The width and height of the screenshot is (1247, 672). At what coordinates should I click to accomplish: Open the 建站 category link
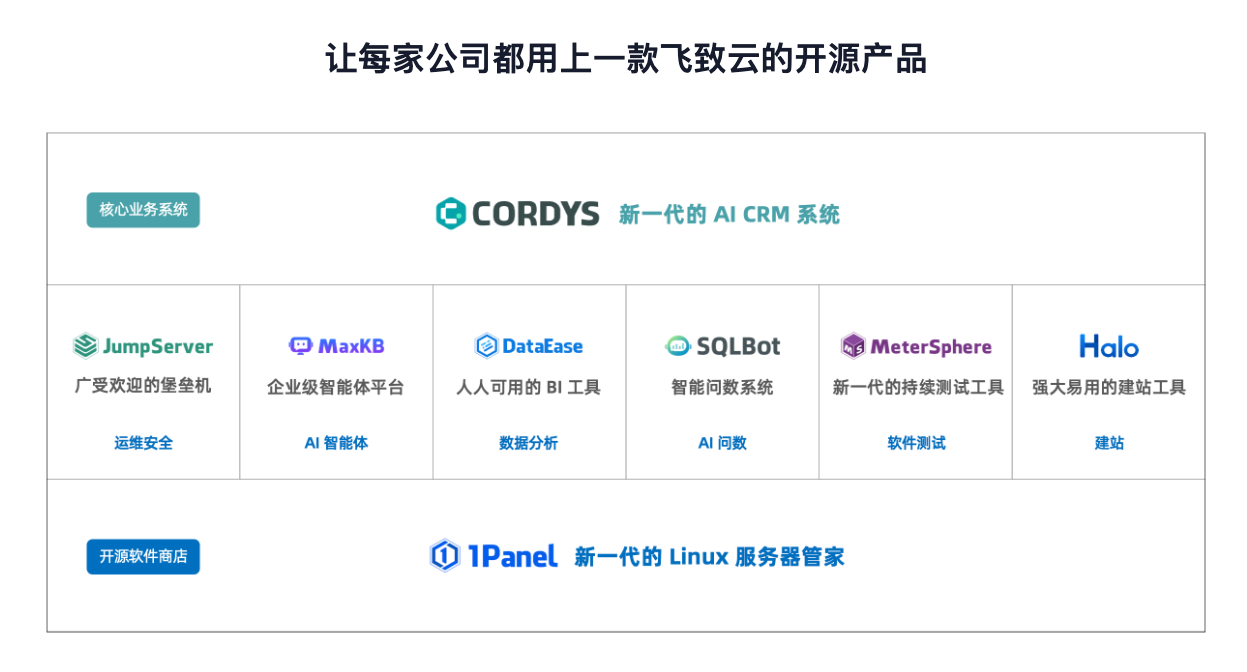coord(1109,443)
